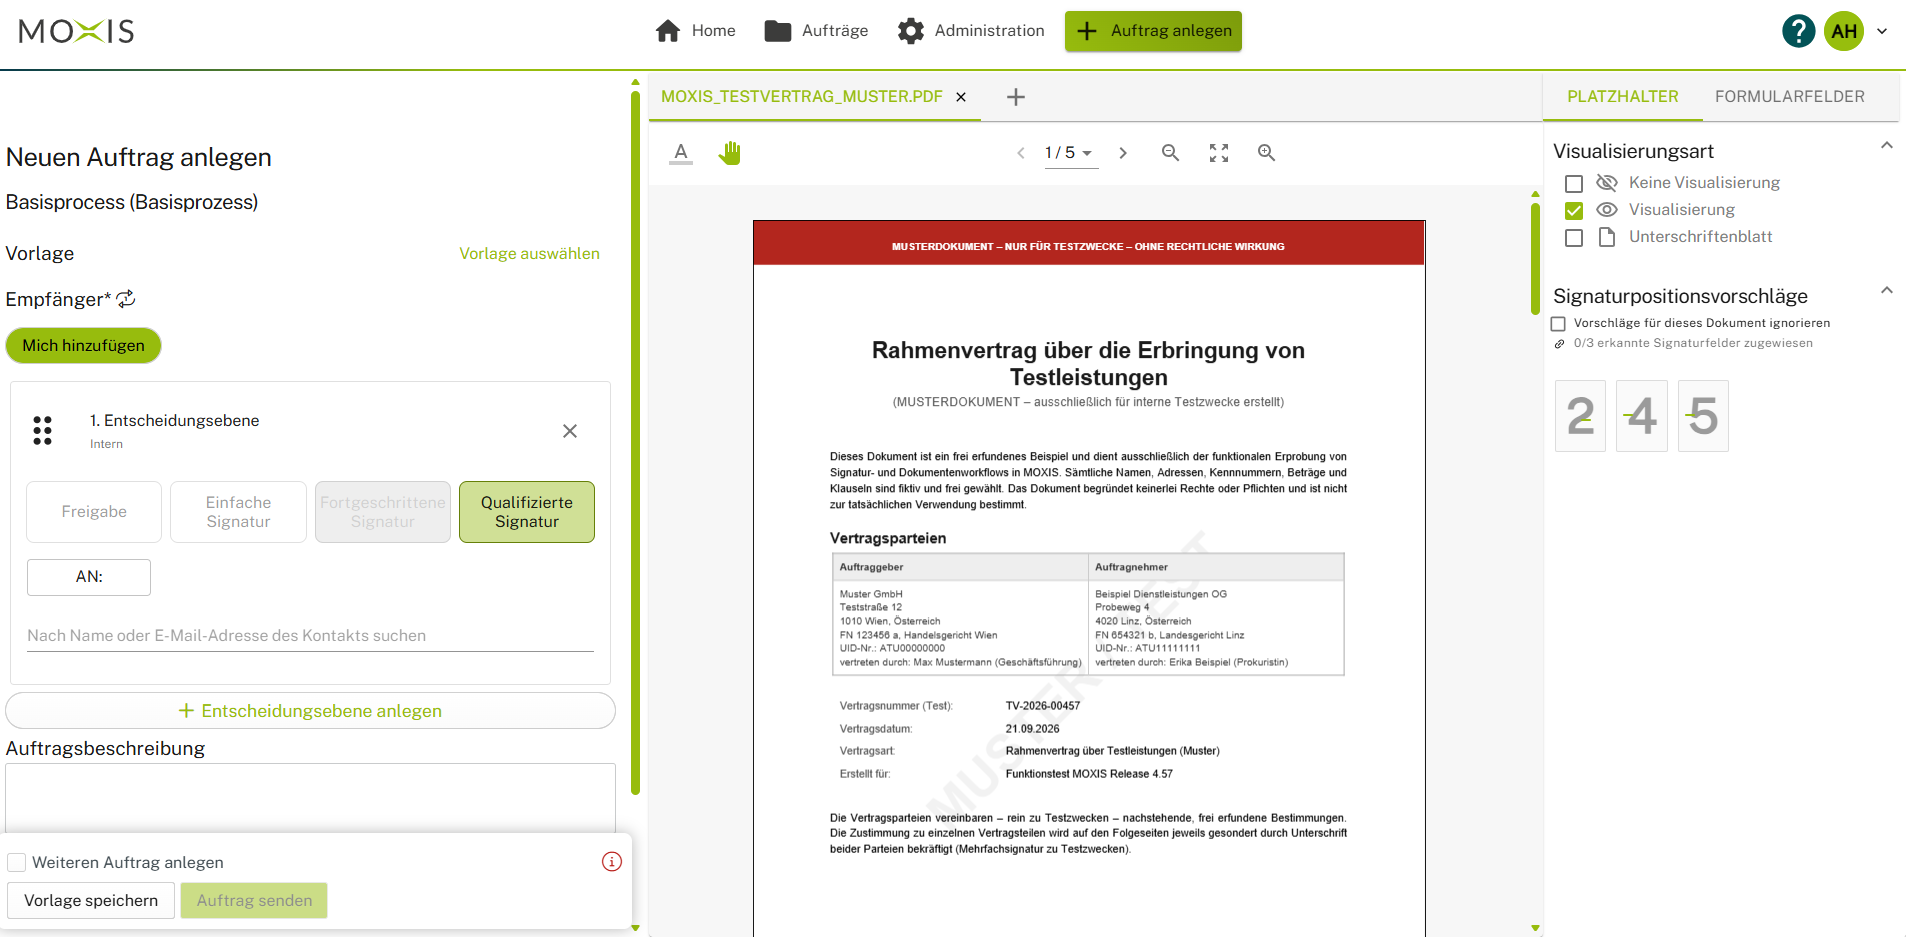Grab the drag handle of 1. Entscheidungsebene
The height and width of the screenshot is (937, 1906).
42,431
